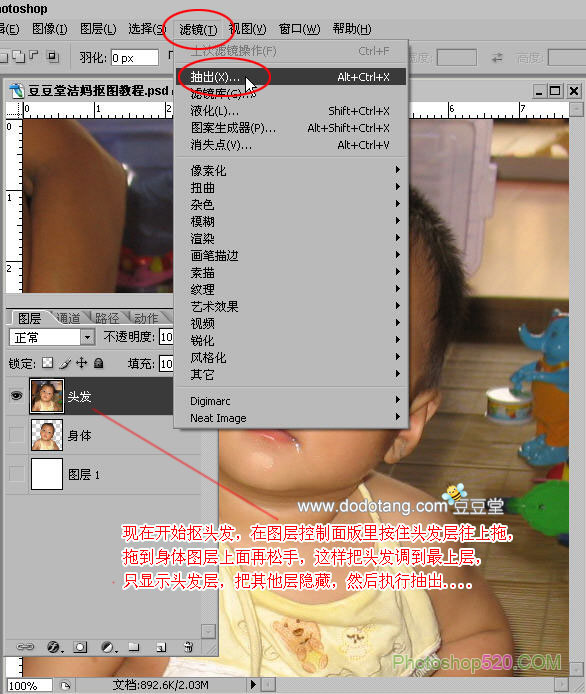Expand the 模糊 submenu
Image resolution: width=586 pixels, height=694 pixels.
[290, 221]
